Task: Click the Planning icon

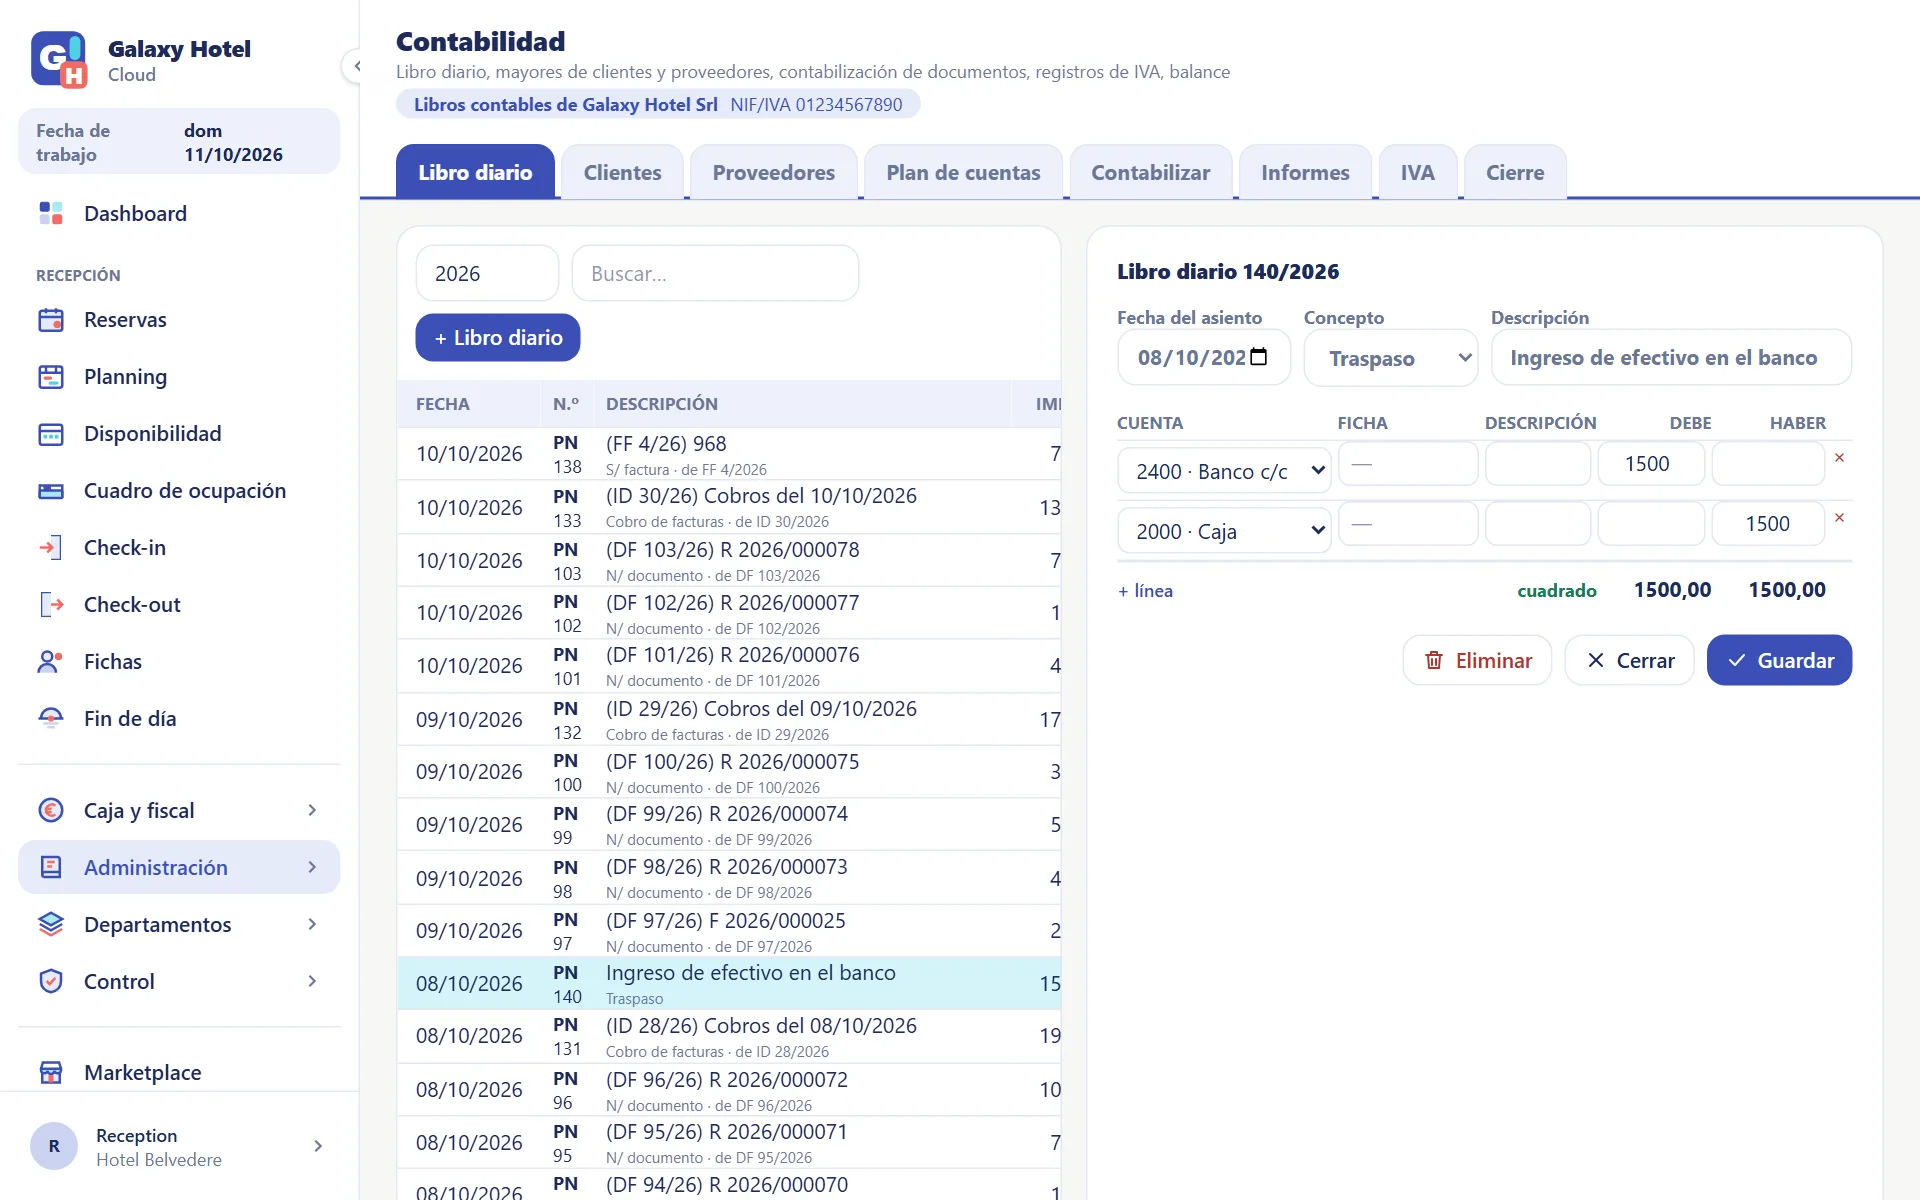Action: coord(51,377)
